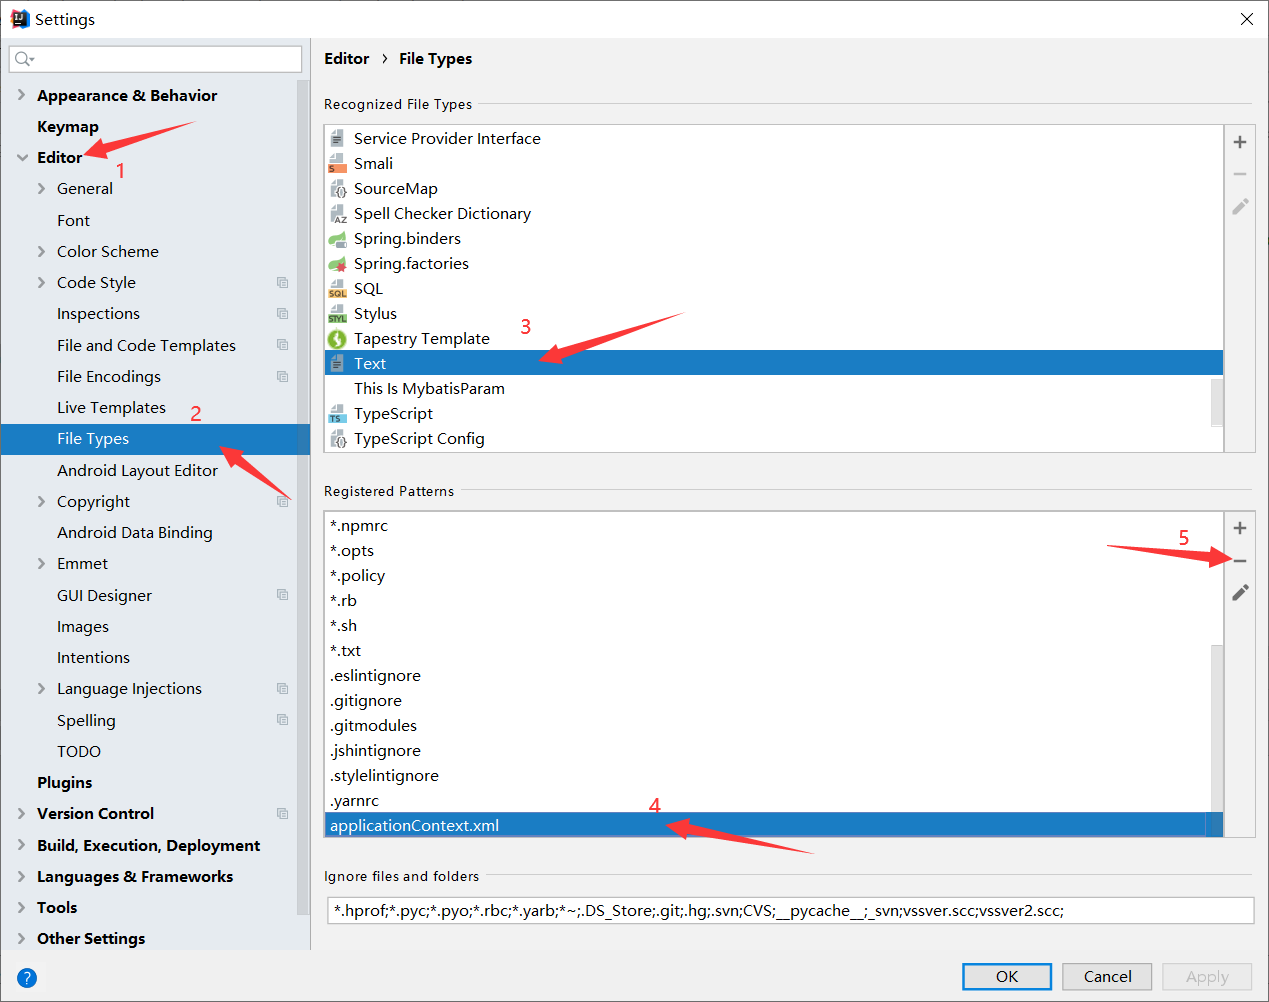This screenshot has height=1002, width=1269.
Task: Open the Plugins settings page
Action: [x=64, y=782]
